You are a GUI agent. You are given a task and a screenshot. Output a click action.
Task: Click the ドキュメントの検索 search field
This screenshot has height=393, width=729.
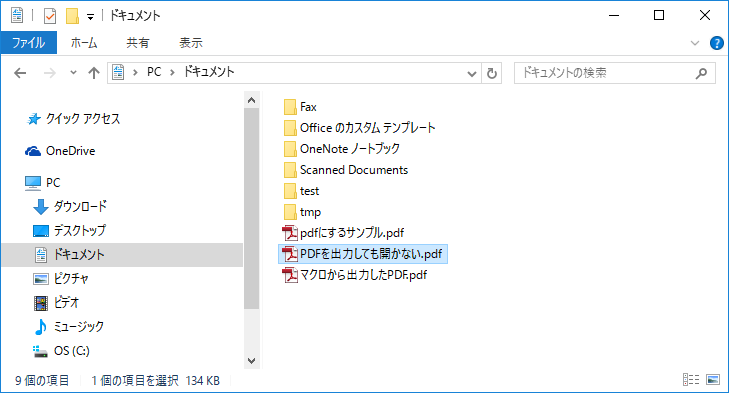[615, 73]
